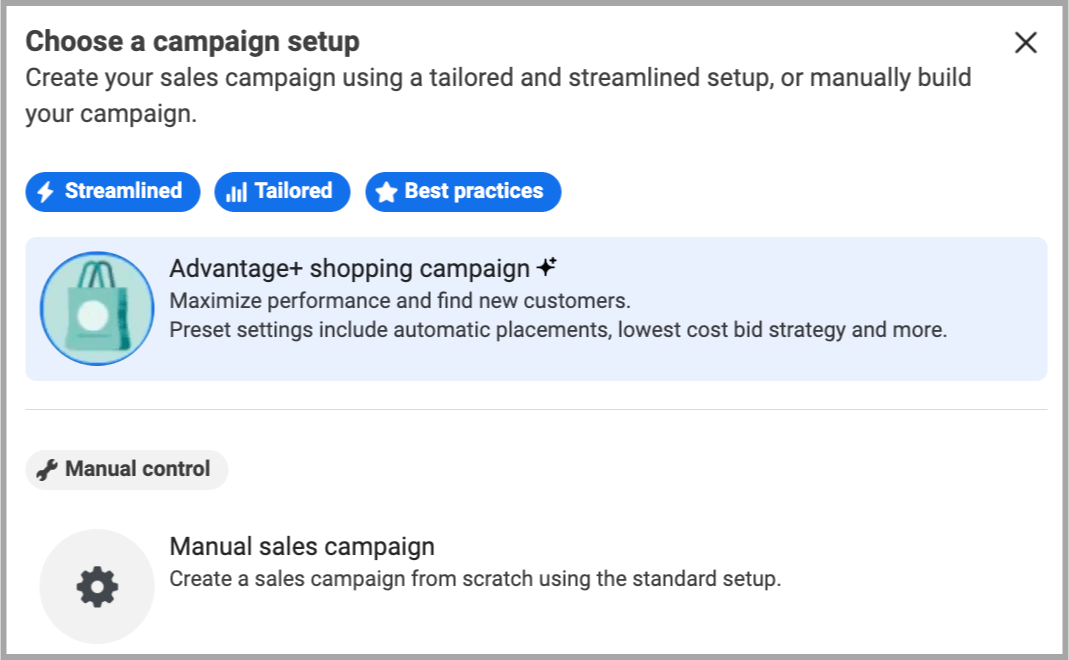The image size is (1069, 660).
Task: Click the dialog subtitle about tailored setup
Action: tap(497, 78)
